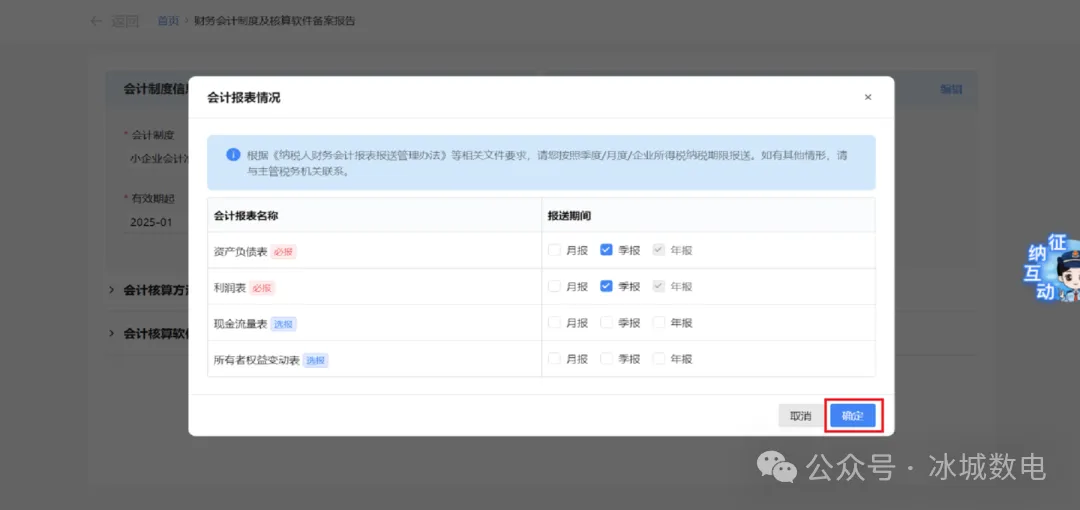Click the 取消 button
Image resolution: width=1080 pixels, height=510 pixels.
point(800,416)
